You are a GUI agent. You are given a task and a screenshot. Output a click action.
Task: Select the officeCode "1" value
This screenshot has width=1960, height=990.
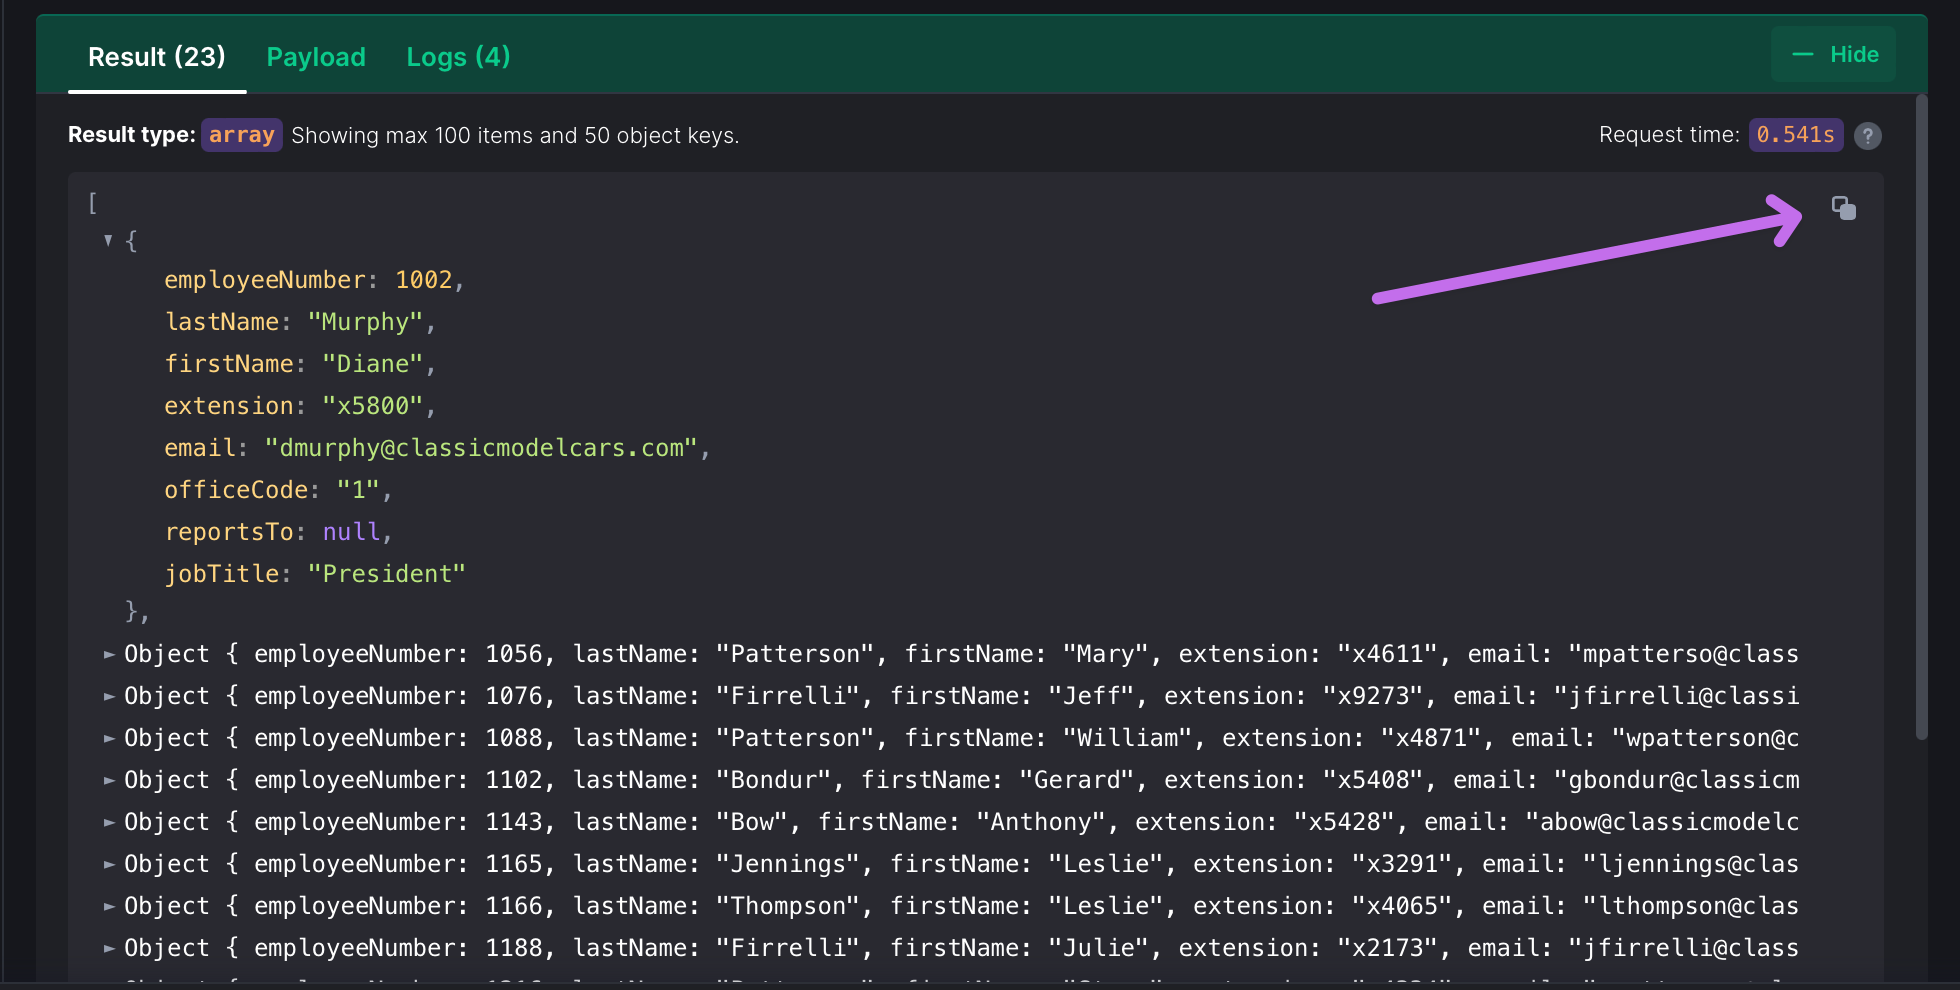[358, 490]
